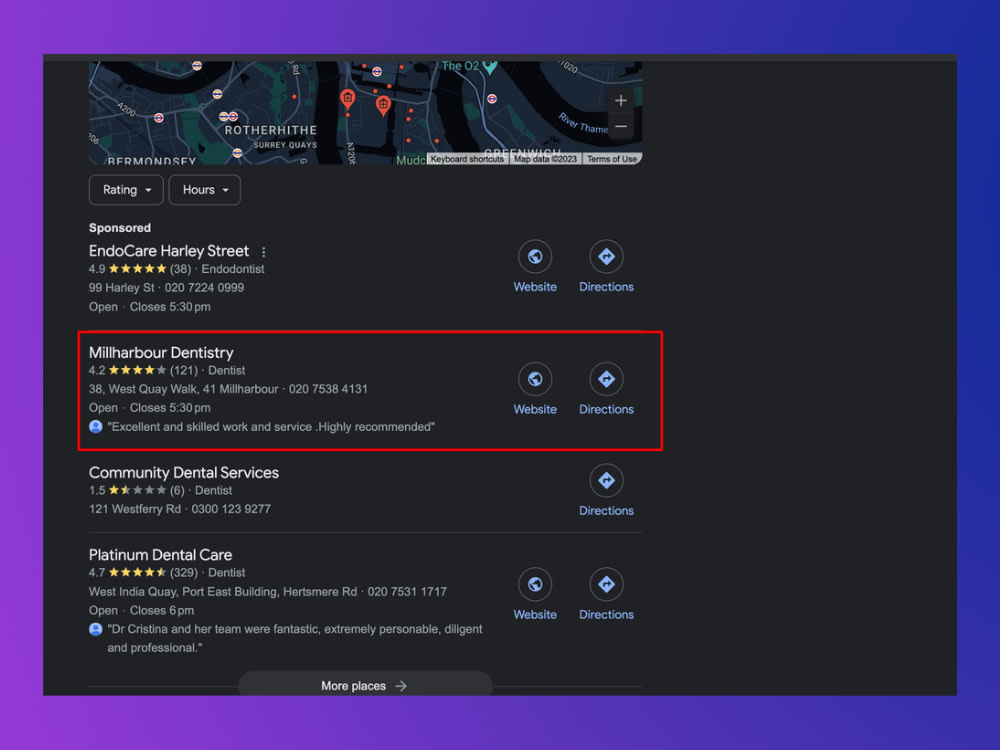This screenshot has width=1000, height=750.
Task: Click the Millharbour 4.2 star rating
Action: coord(137,371)
